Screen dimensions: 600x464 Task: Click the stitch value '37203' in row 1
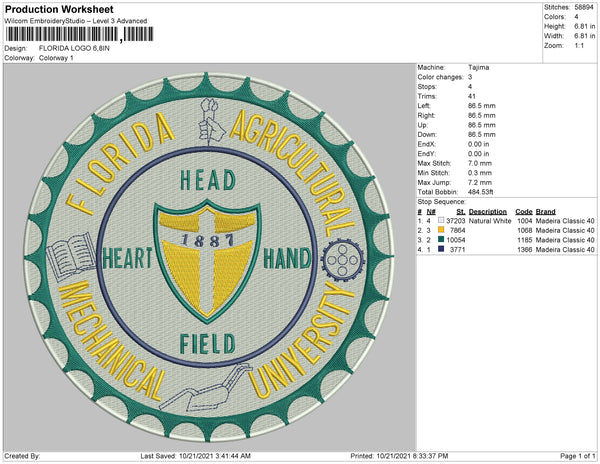(x=456, y=221)
